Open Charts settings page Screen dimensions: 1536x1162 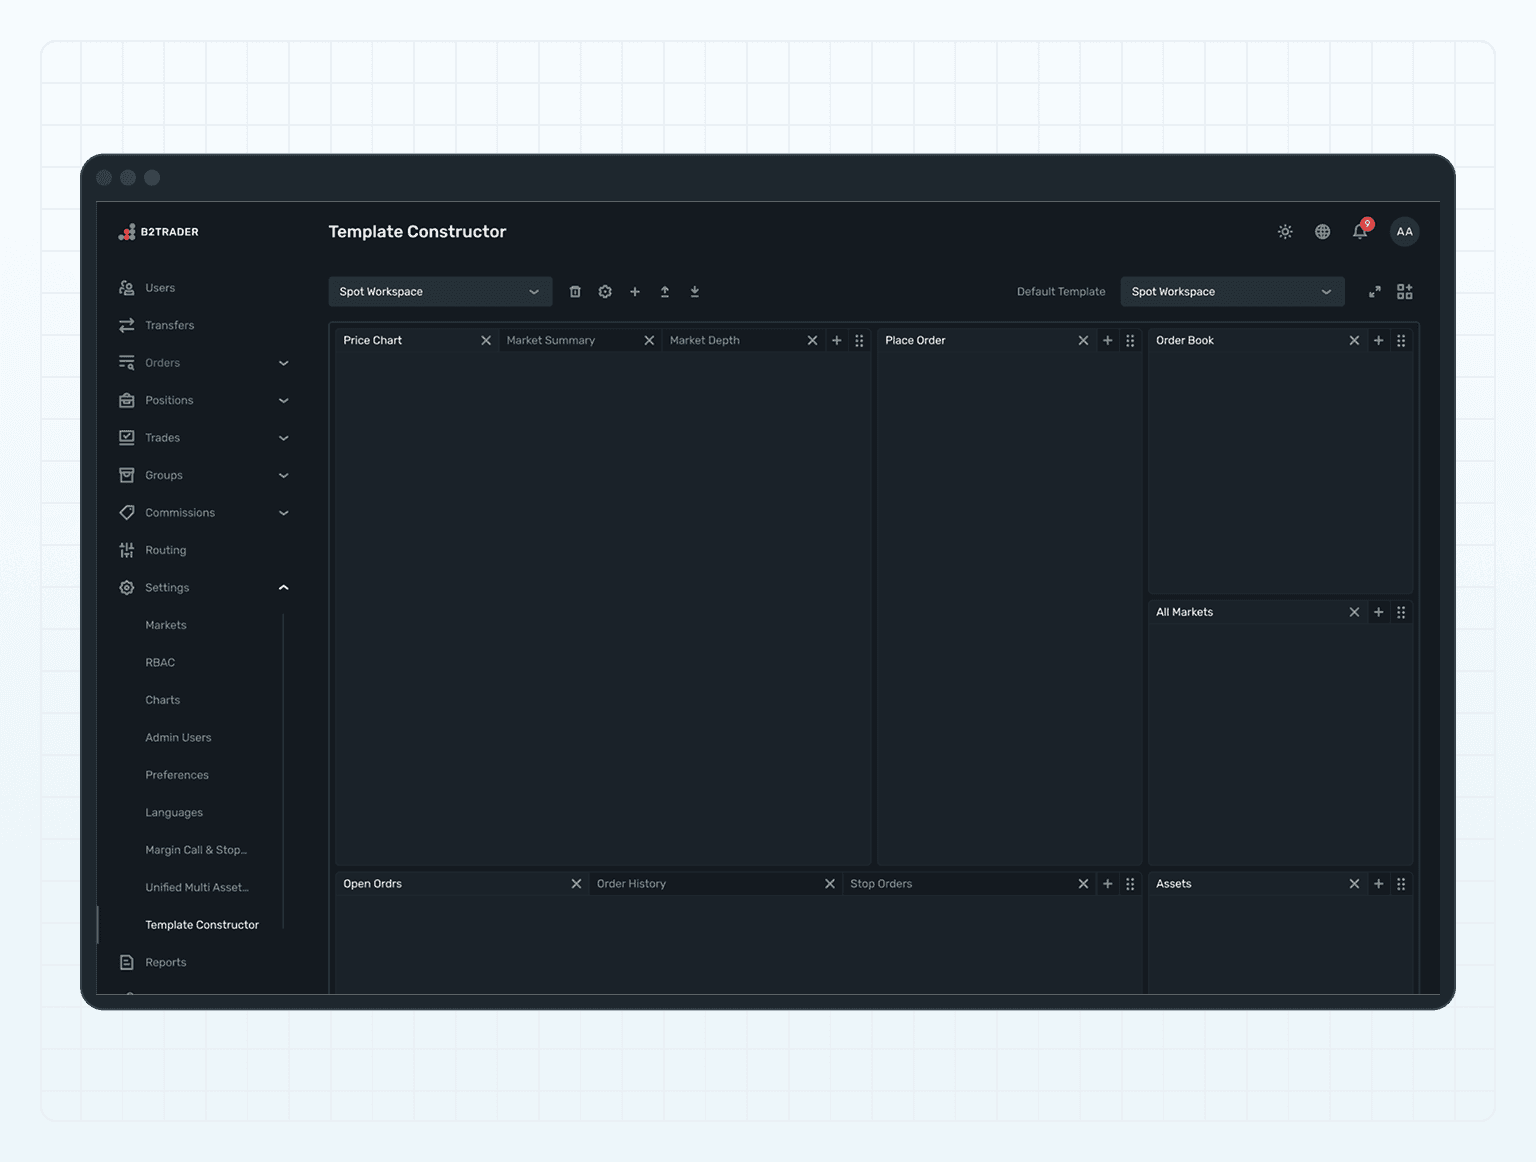tap(163, 701)
